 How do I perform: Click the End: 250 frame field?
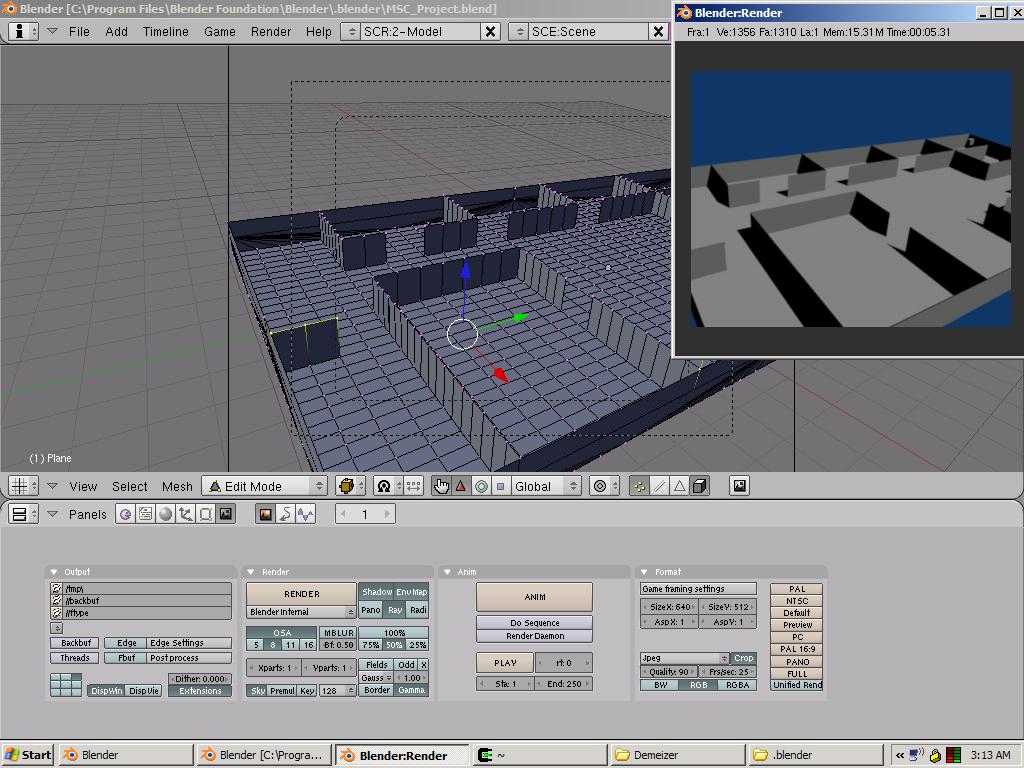tap(564, 684)
